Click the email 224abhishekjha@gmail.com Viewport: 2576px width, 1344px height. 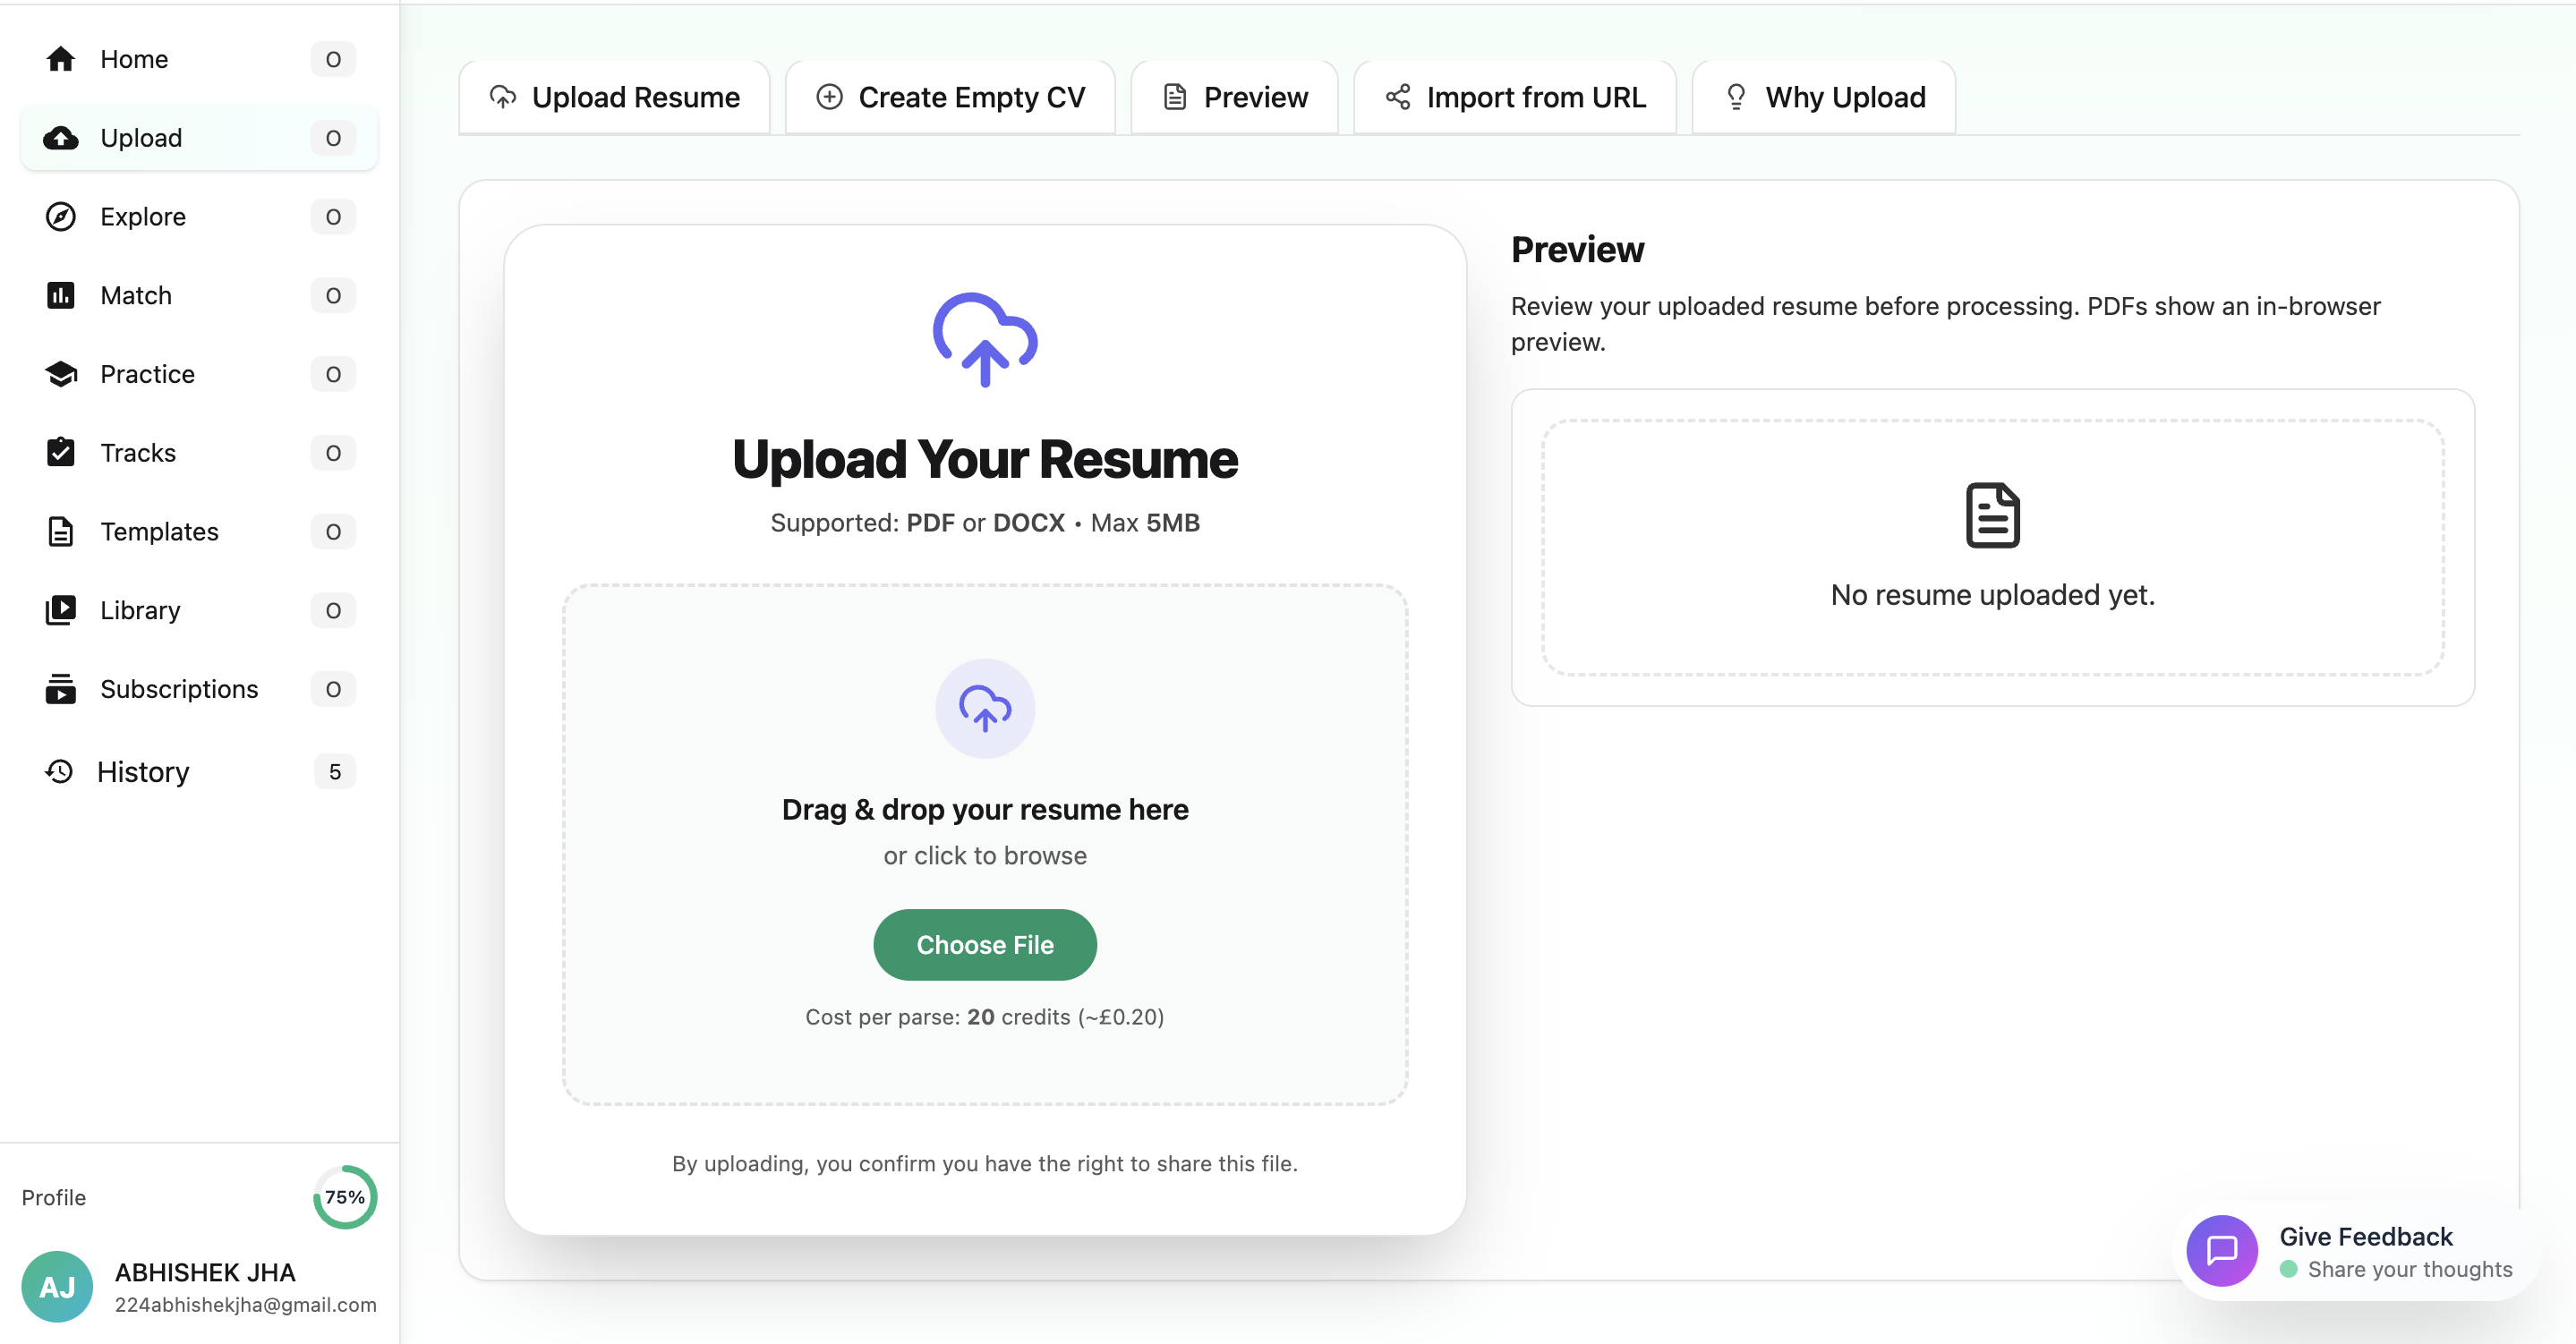[x=245, y=1305]
